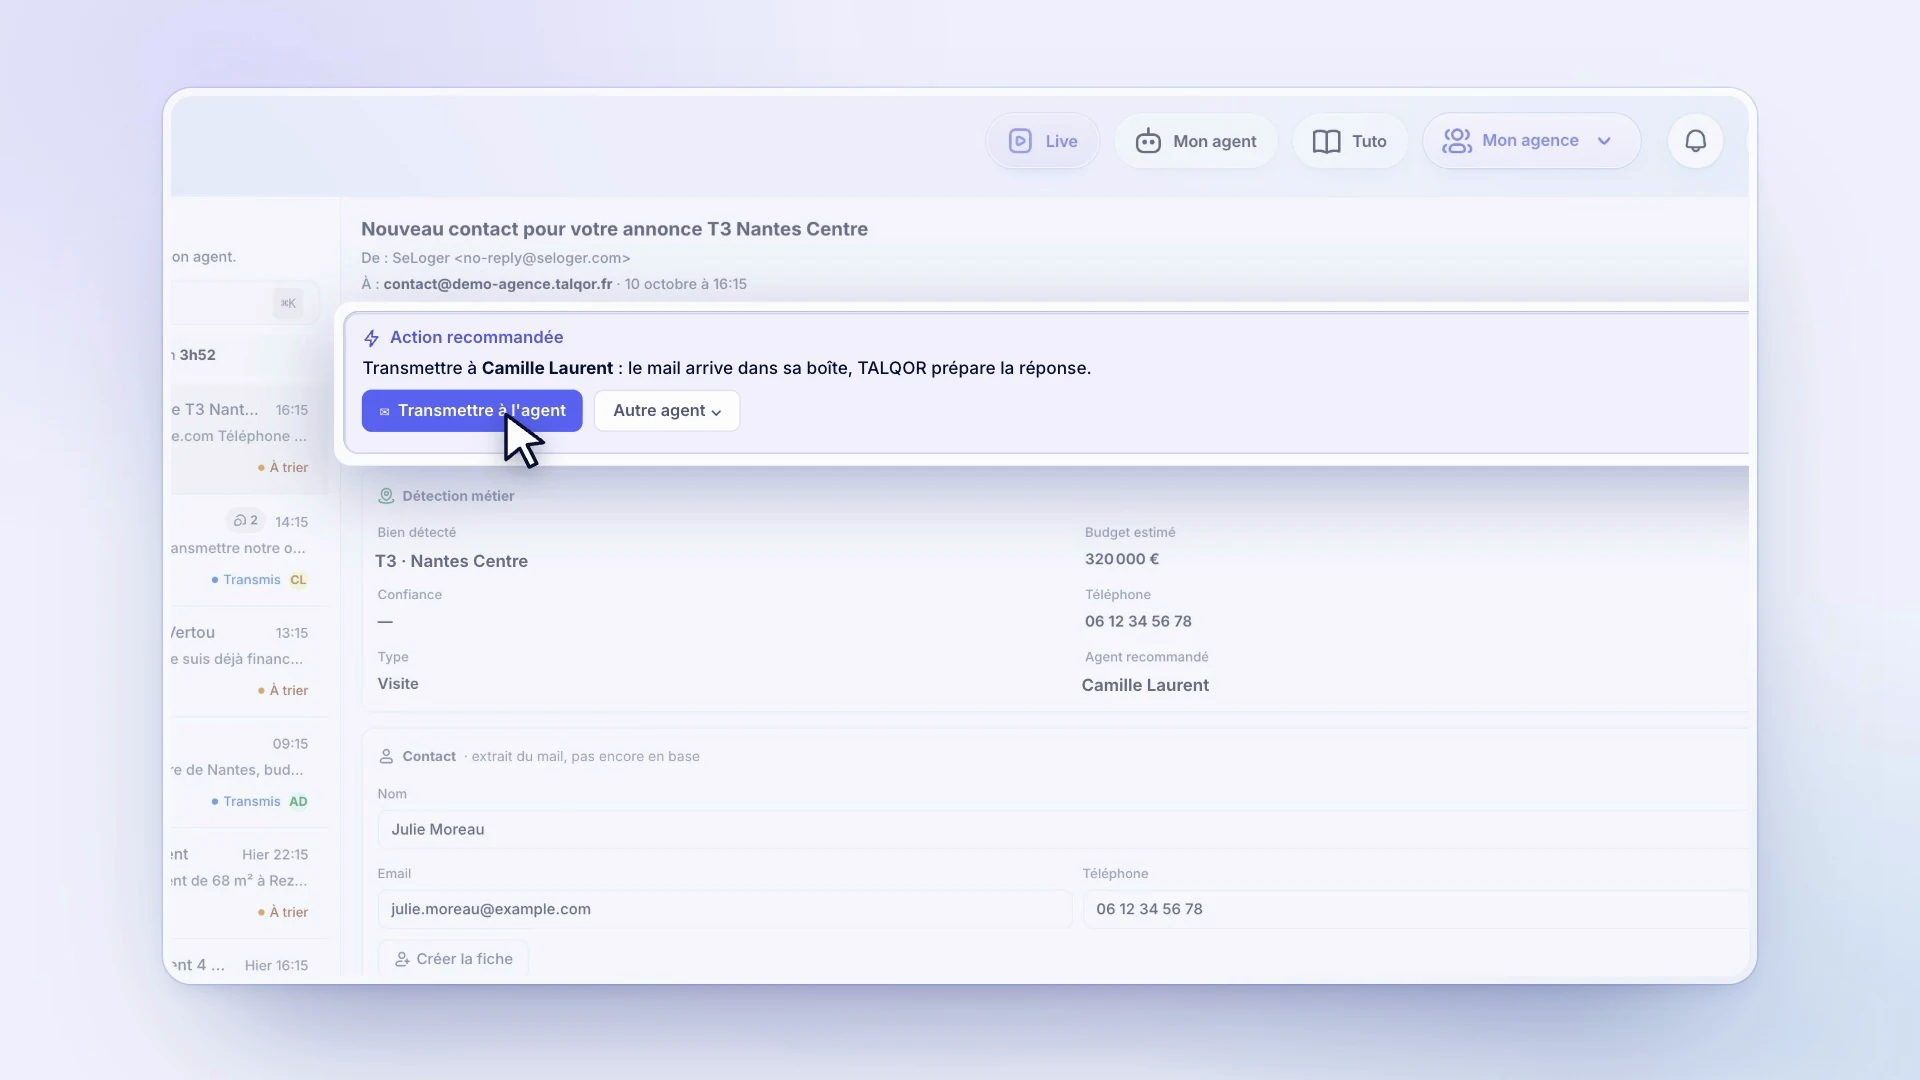1920x1080 pixels.
Task: Open the 14:15 message marked Transmis CL
Action: pos(249,550)
